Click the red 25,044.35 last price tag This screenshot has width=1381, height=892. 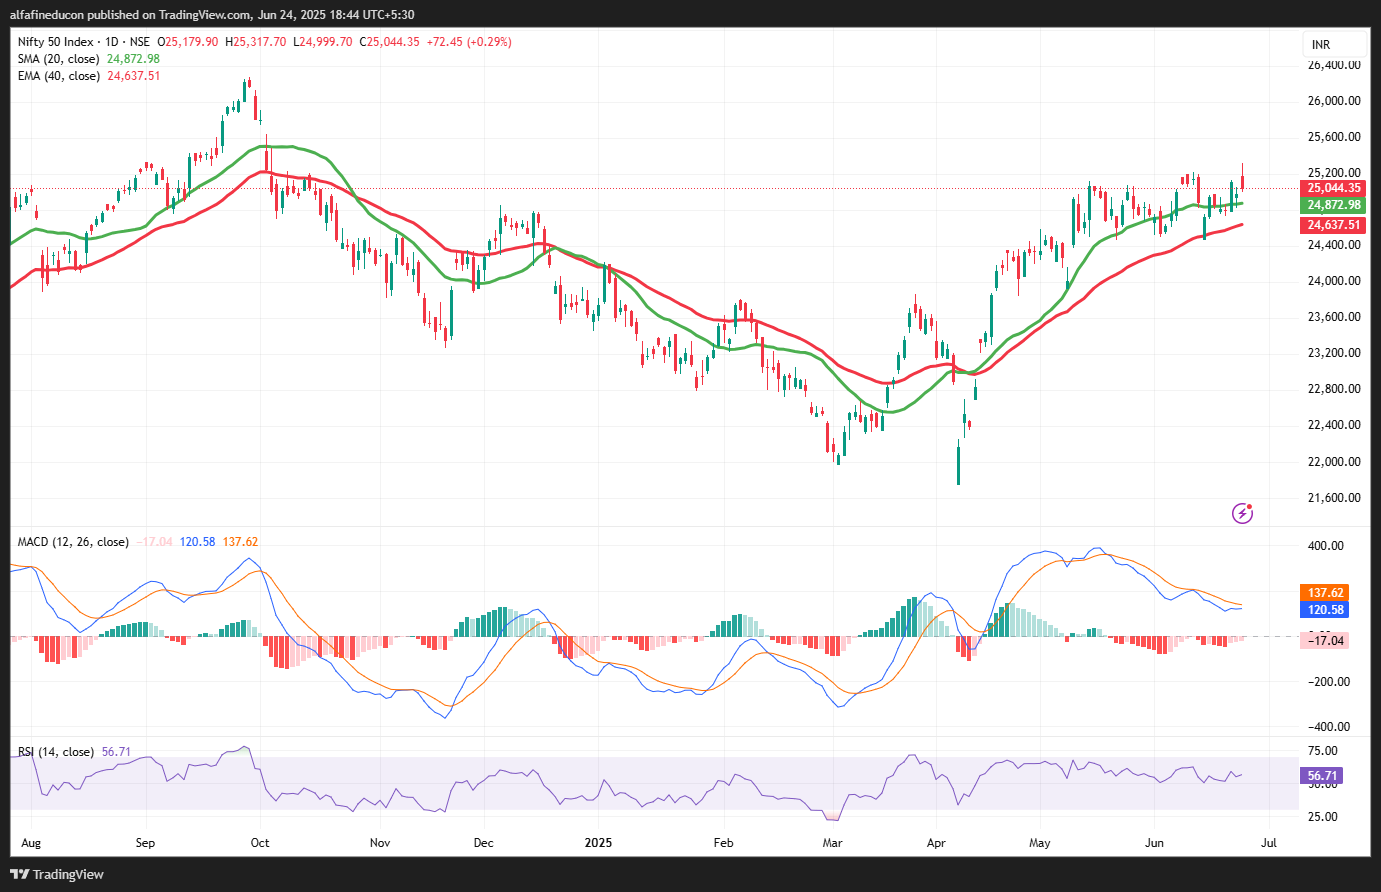click(x=1334, y=188)
